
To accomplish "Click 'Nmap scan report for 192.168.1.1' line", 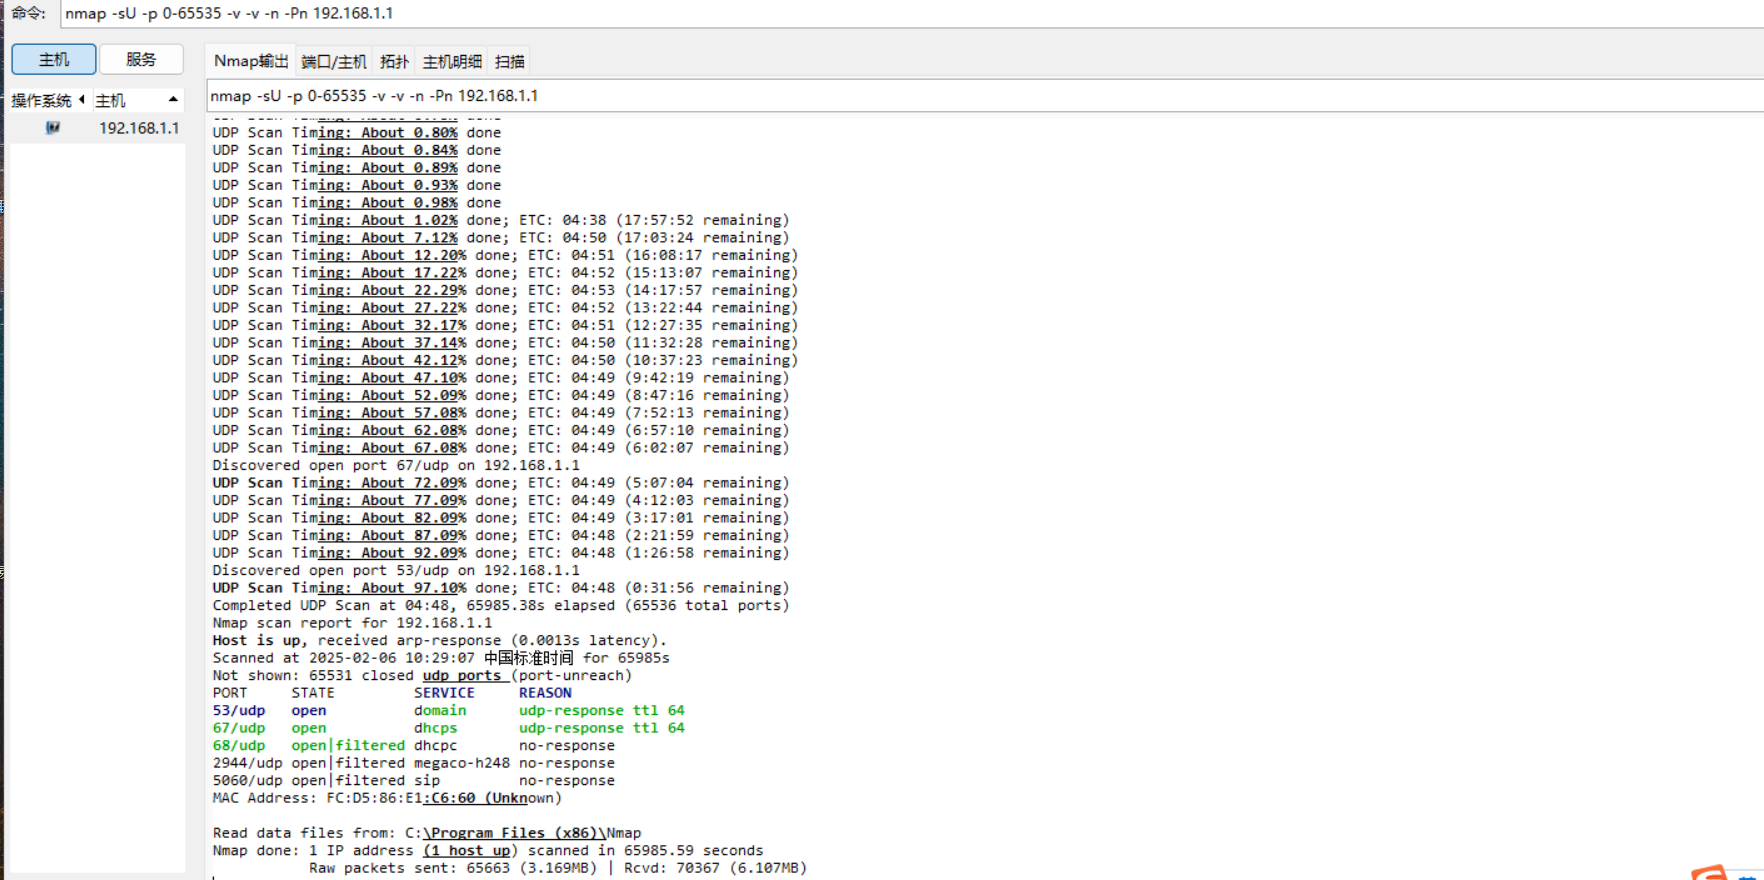I will click(352, 623).
